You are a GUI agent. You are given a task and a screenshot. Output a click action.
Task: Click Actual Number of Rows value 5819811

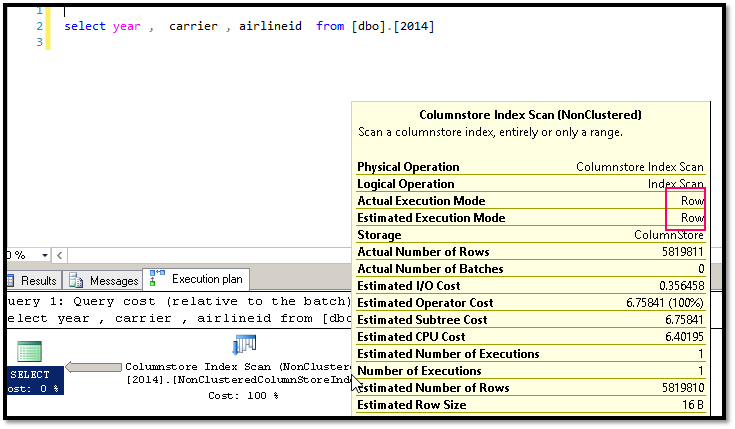pyautogui.click(x=682, y=252)
